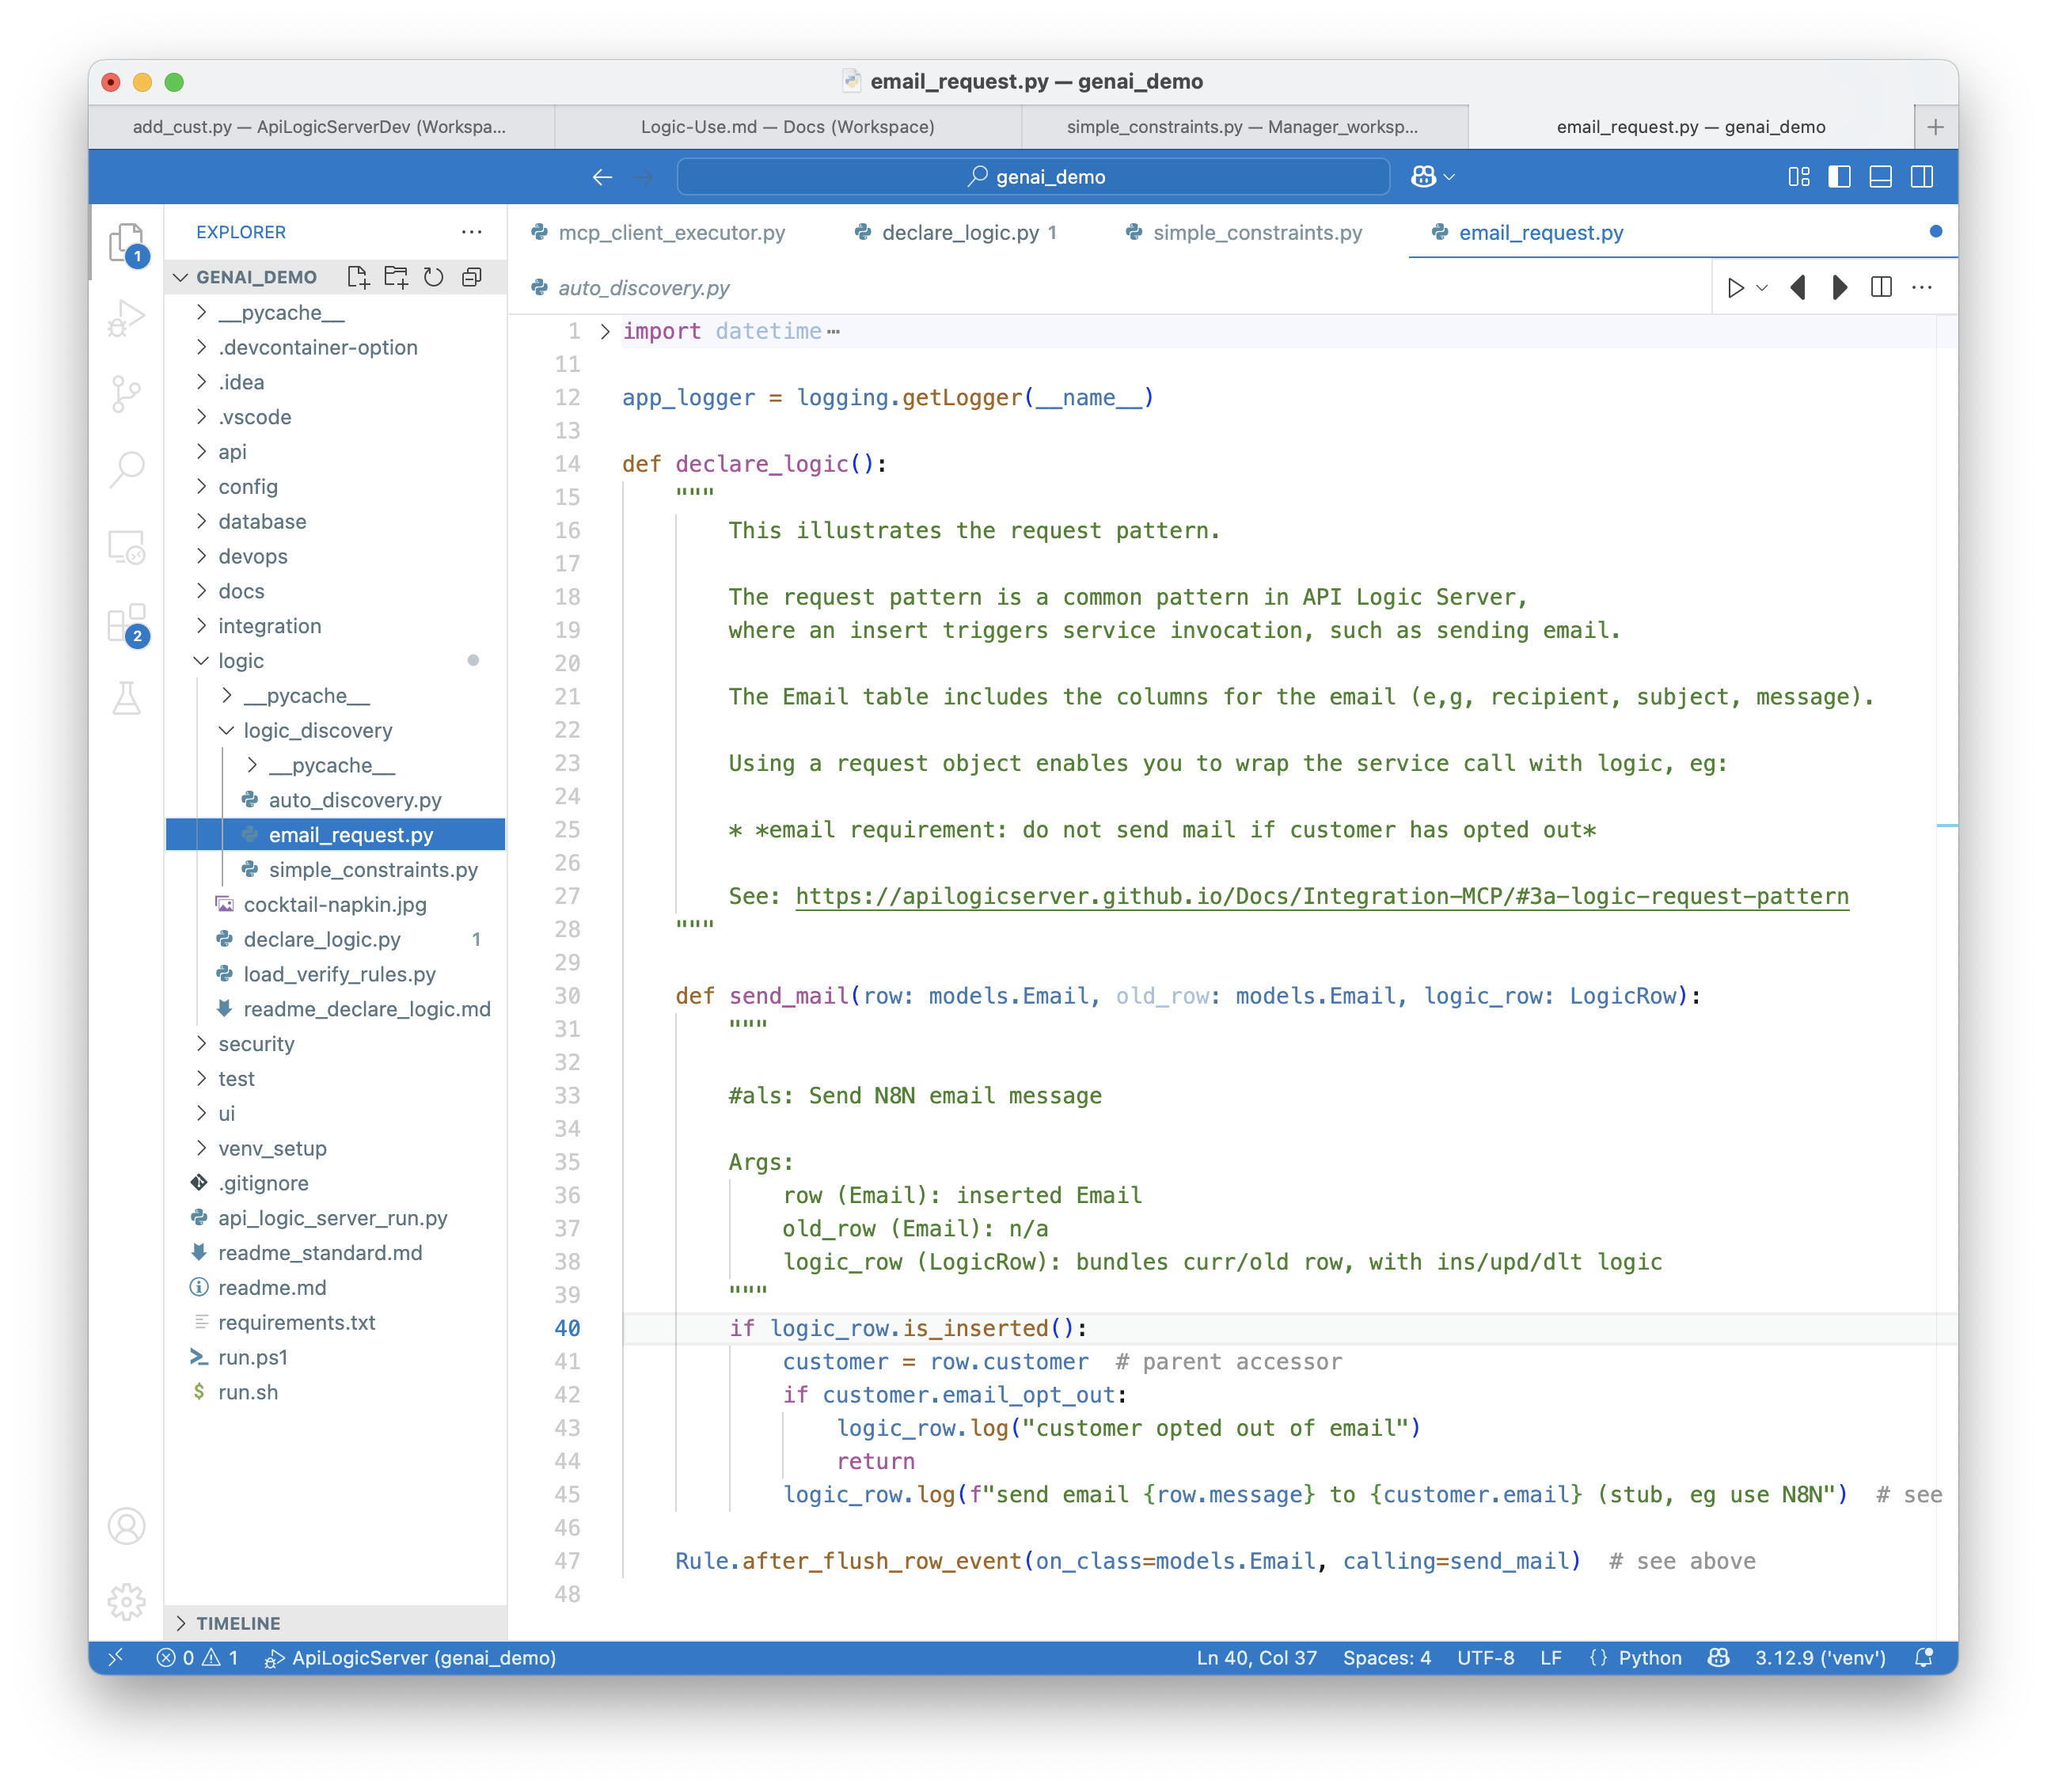The width and height of the screenshot is (2047, 1792).
Task: Create new folder in GENAI_DEMO
Action: 396,277
